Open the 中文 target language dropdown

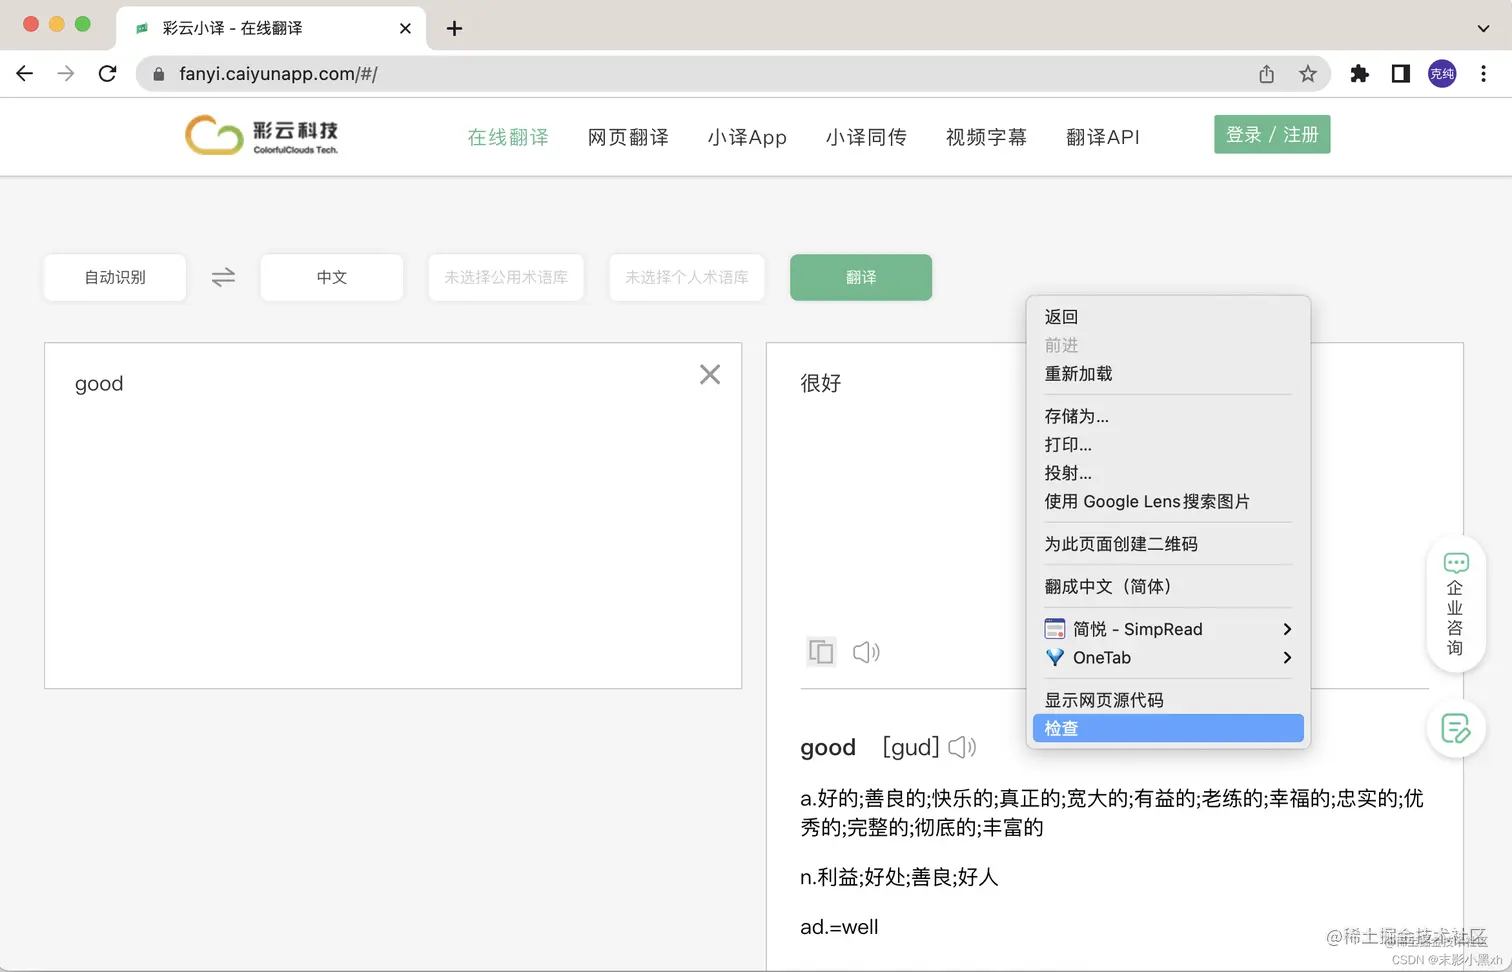click(331, 277)
